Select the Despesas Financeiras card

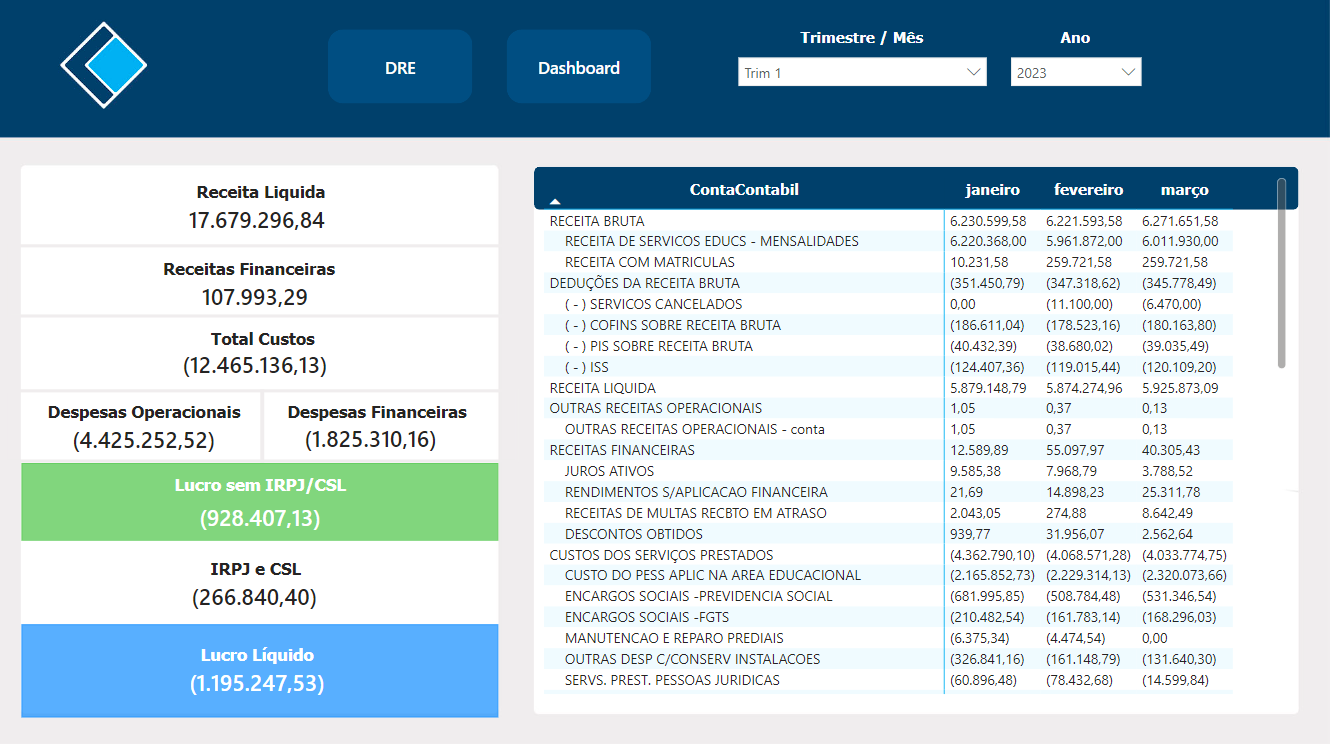pos(381,426)
